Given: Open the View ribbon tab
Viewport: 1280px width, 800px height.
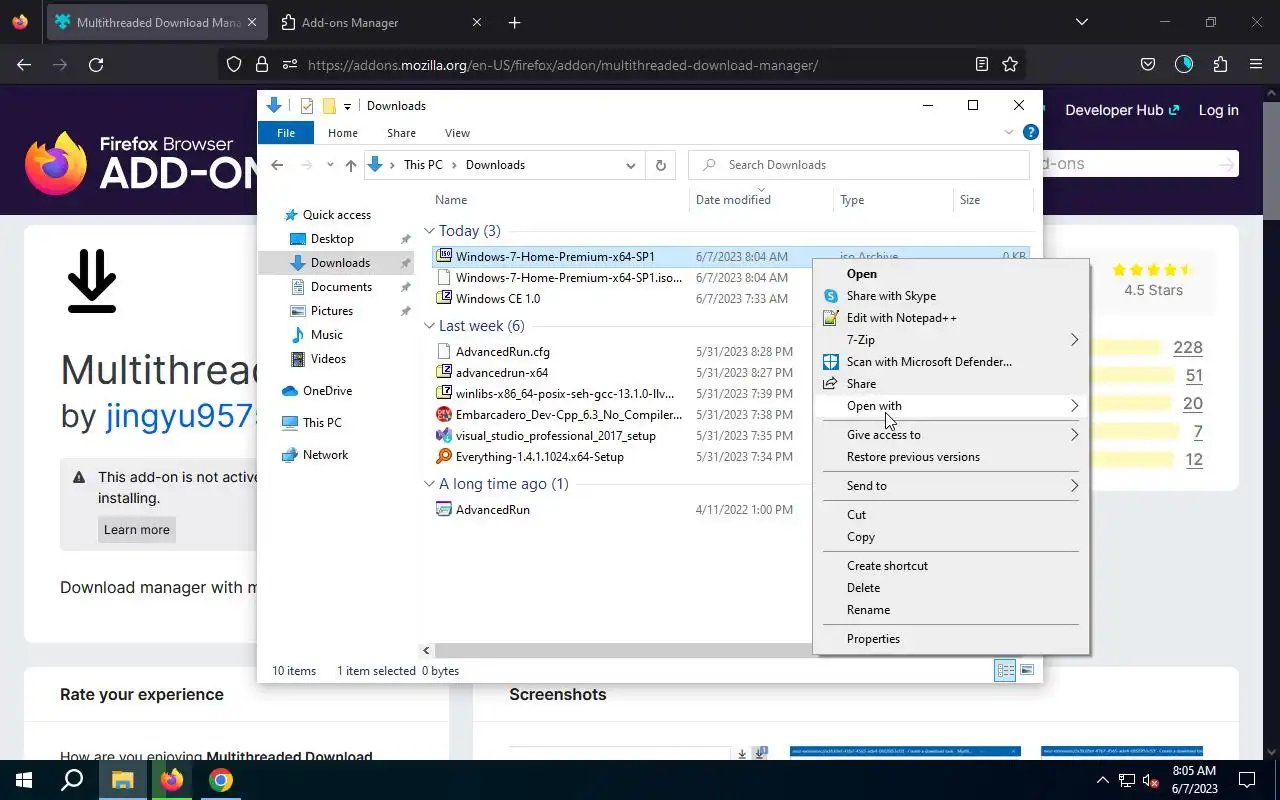Looking at the screenshot, I should click(457, 133).
